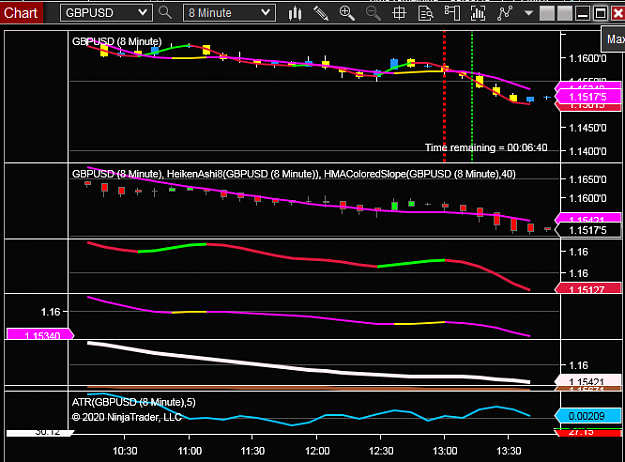Click the 1.1400'0 price axis label
625x462 pixels.
588,151
